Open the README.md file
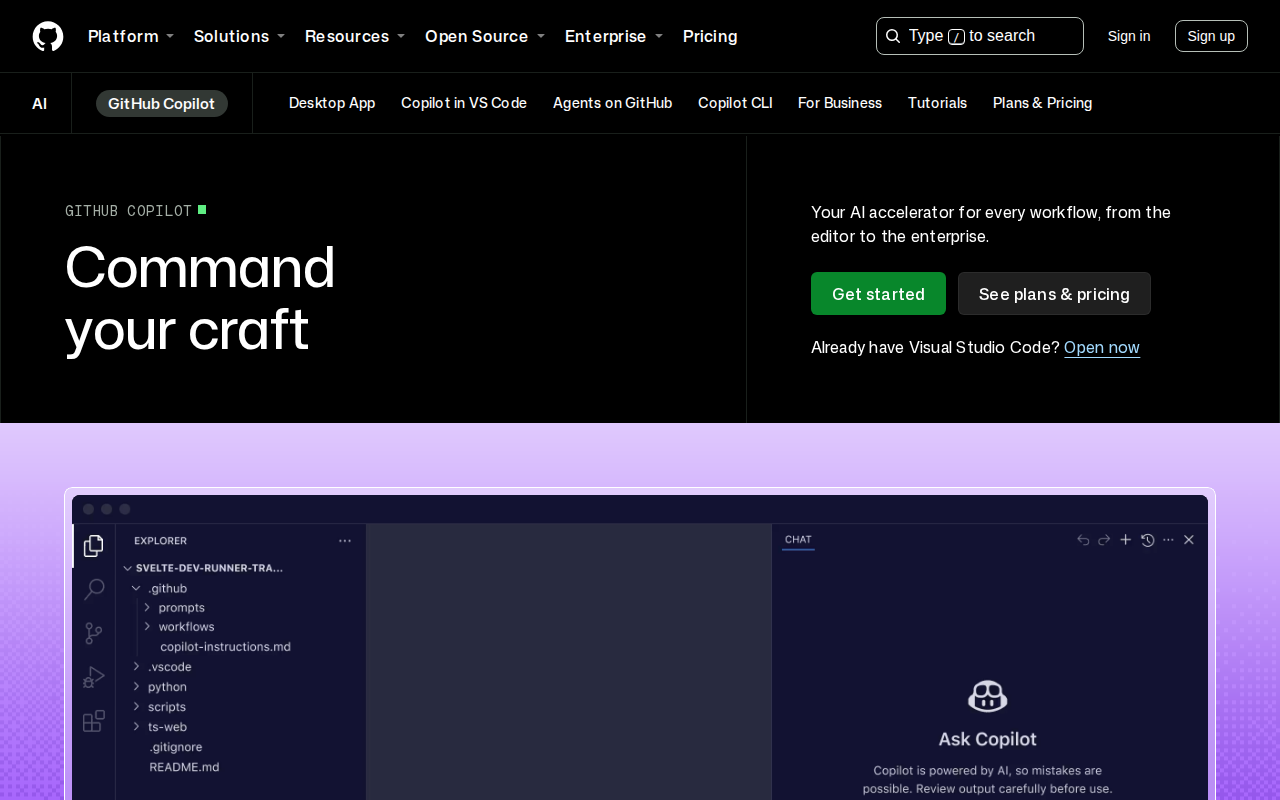This screenshot has width=1280, height=800. coord(184,767)
